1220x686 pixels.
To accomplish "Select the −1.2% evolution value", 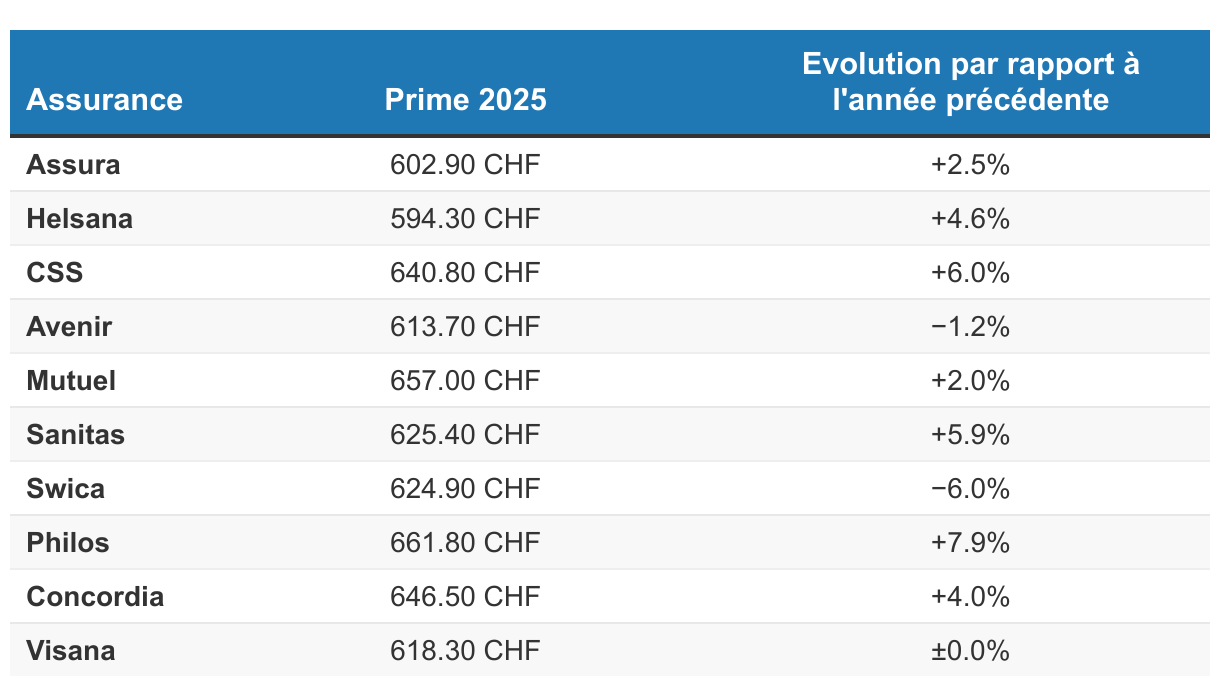I will [970, 327].
